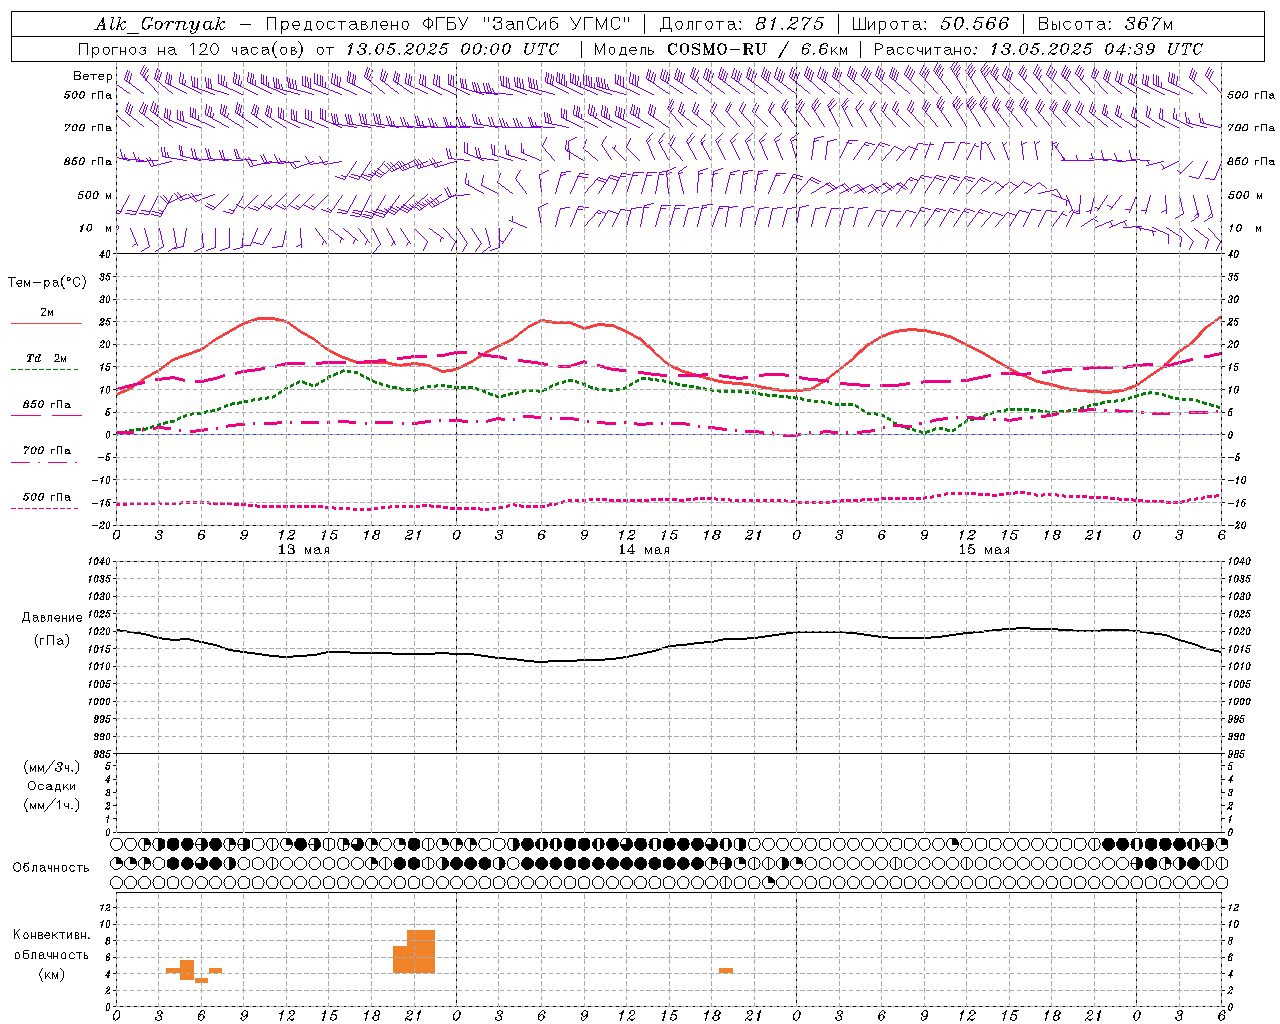The width and height of the screenshot is (1280, 1024).
Task: Click the Облачность cloud cover label
Action: [51, 868]
